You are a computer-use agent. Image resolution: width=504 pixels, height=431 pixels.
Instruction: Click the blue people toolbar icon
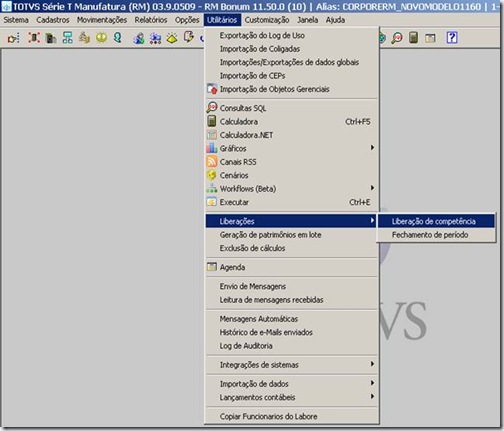[x=139, y=38]
